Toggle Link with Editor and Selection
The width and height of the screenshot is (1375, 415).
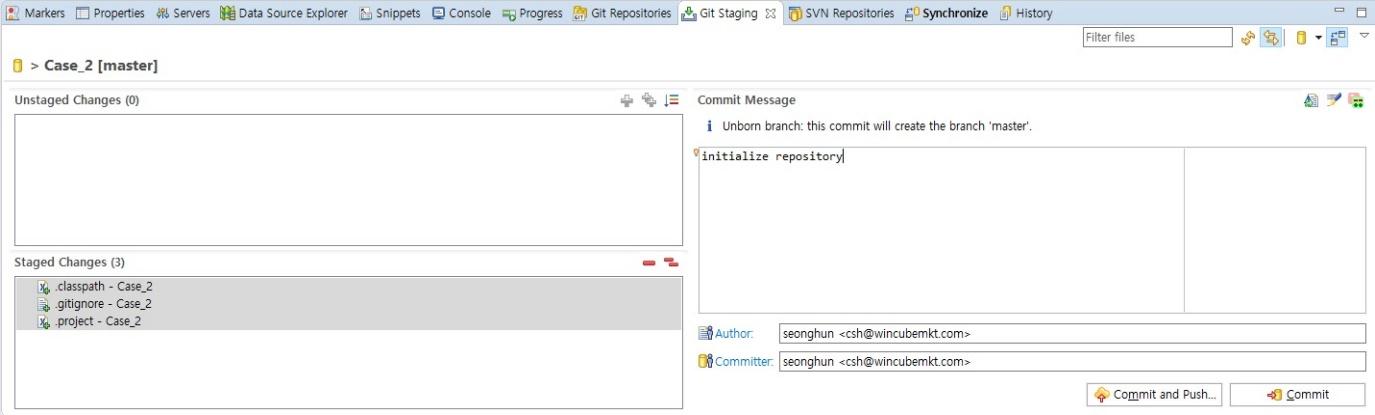coord(1272,38)
